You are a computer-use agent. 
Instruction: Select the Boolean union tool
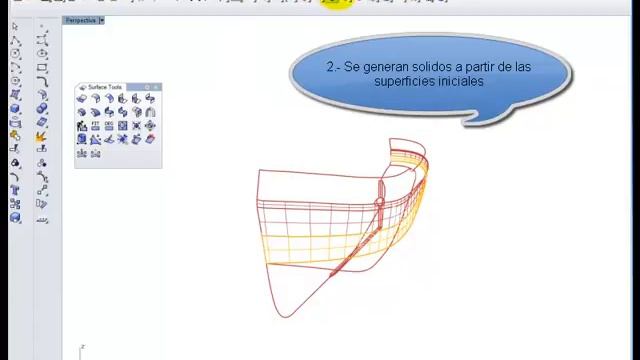click(x=42, y=109)
